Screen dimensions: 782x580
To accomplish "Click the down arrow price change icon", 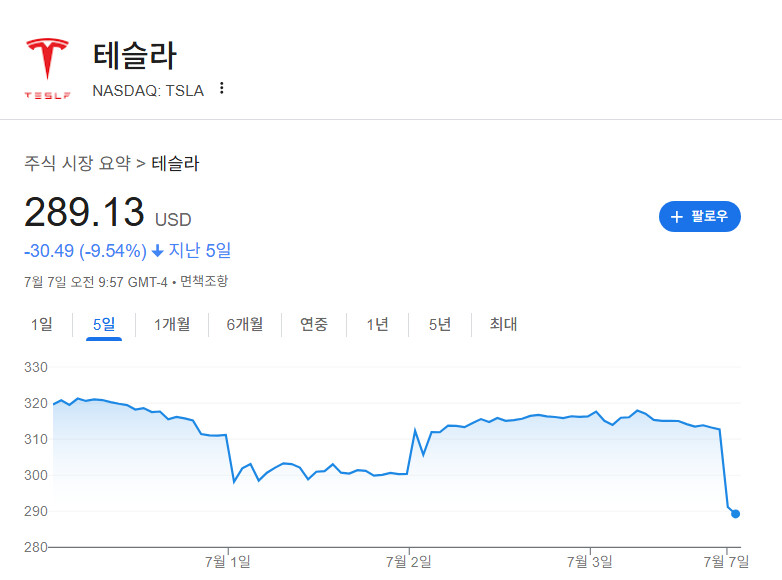I will coord(158,250).
